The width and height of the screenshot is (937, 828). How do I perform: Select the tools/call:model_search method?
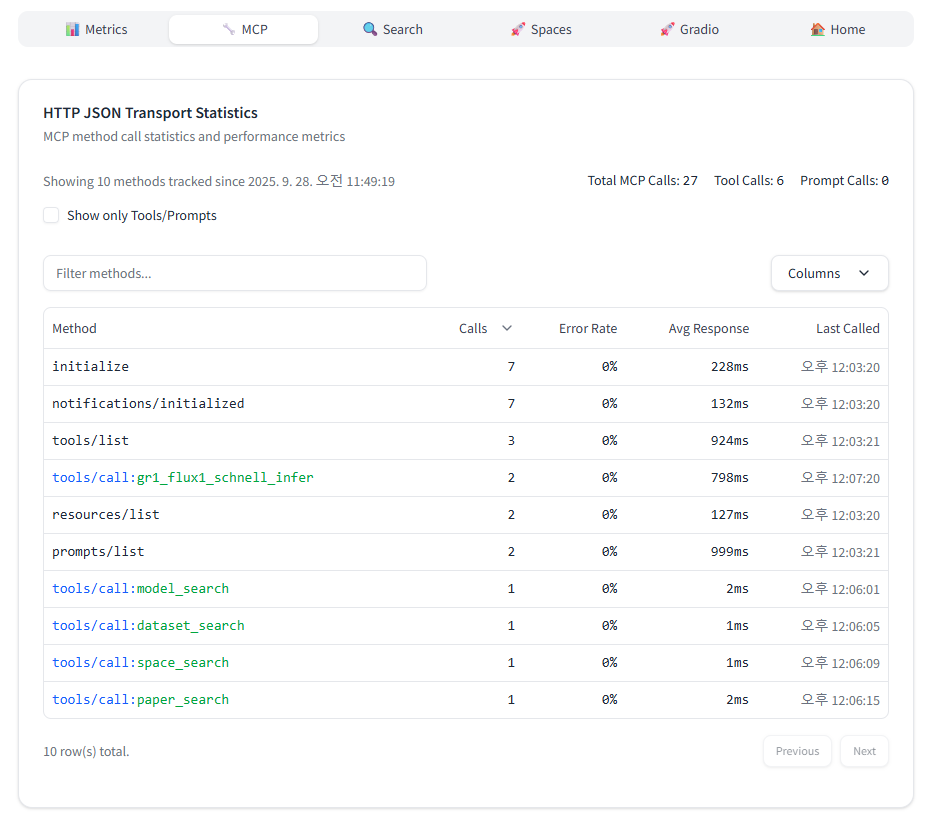point(141,589)
